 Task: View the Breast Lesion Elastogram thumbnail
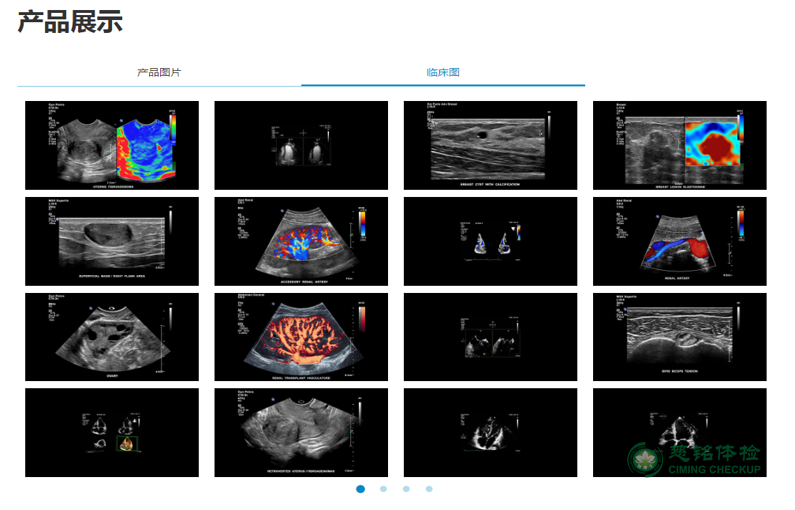[x=679, y=145]
